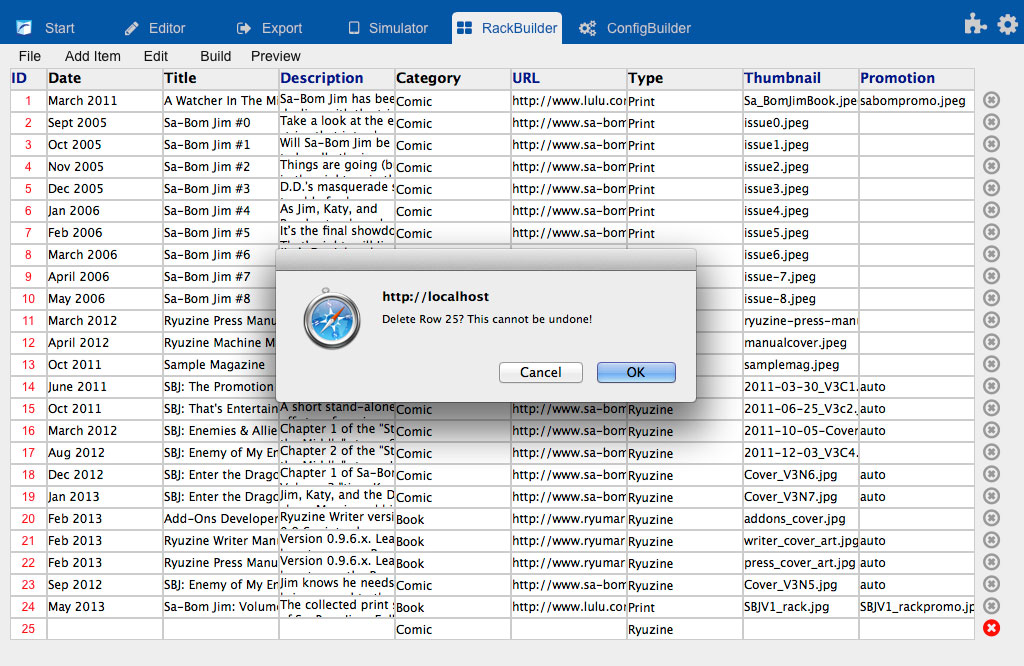The image size is (1024, 666).
Task: Open the Build menu
Action: 215,56
